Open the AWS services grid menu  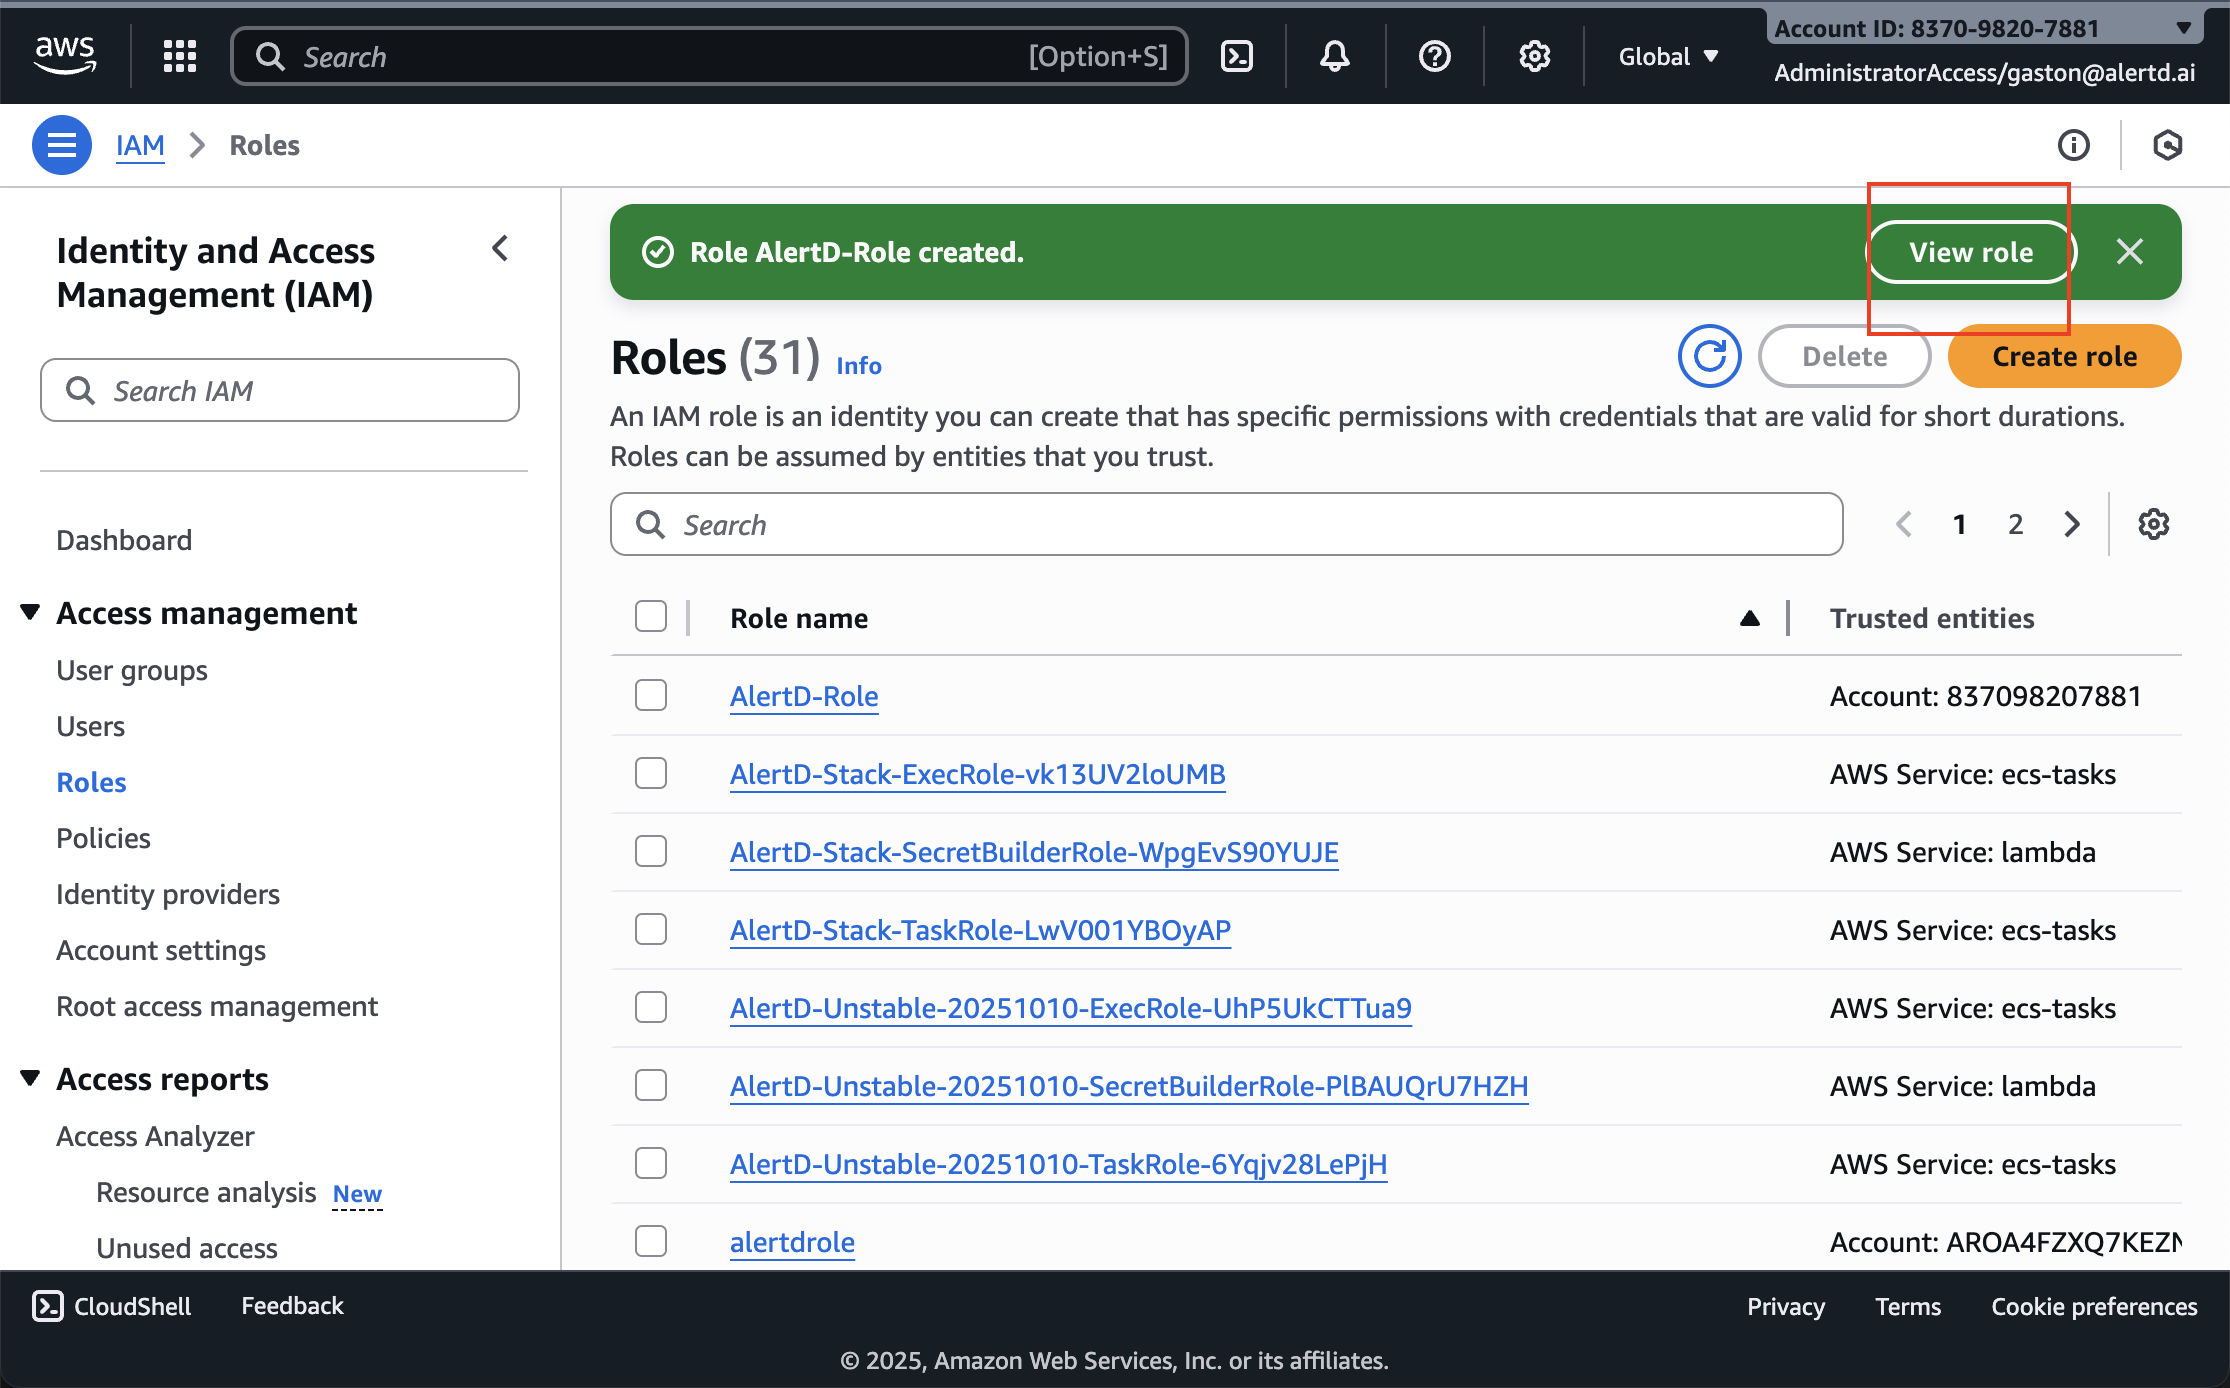(x=180, y=56)
